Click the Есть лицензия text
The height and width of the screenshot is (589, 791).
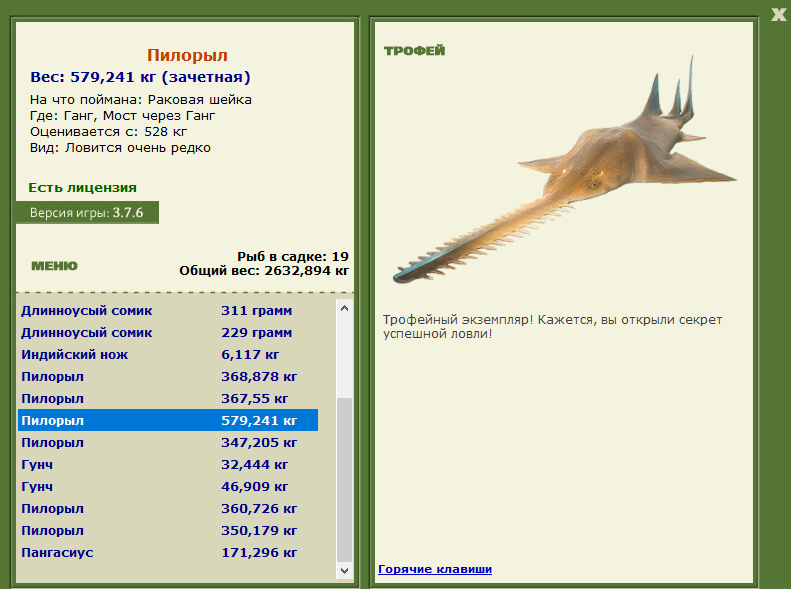click(82, 188)
